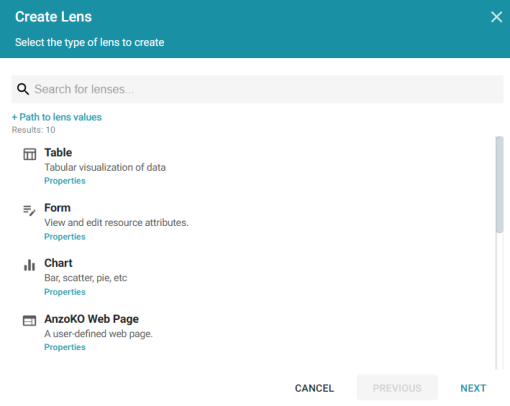Click the AnzoKO Web Page icon

coord(29,321)
